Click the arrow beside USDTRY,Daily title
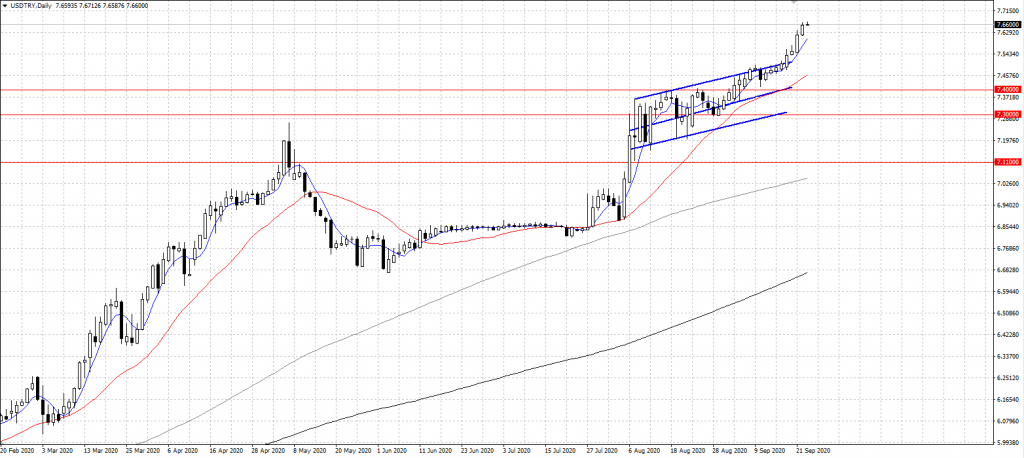Screen dimensions: 1024x458 (5, 5)
